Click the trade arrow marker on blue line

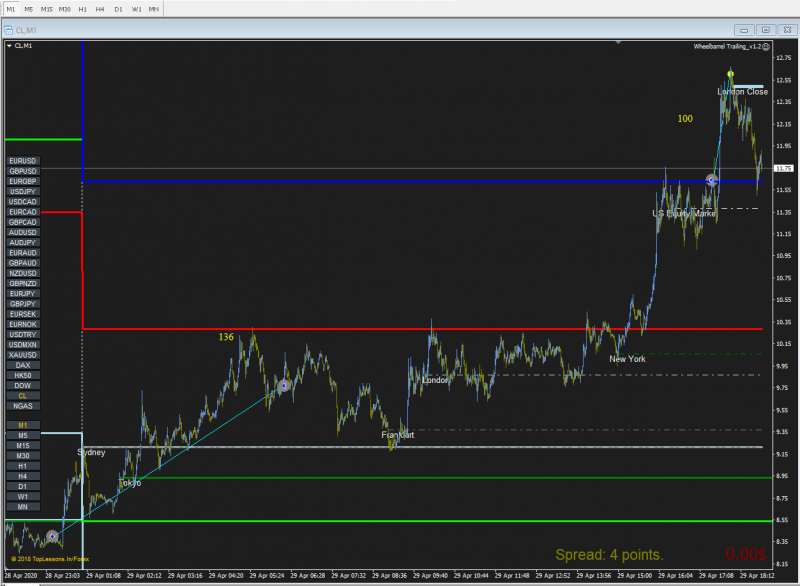point(712,180)
